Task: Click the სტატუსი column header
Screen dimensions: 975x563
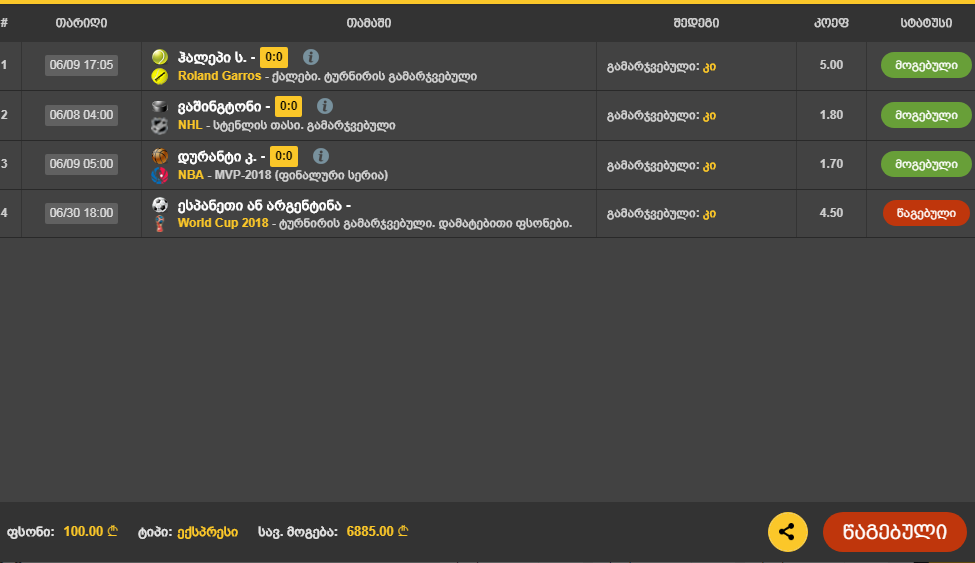Action: click(x=926, y=23)
